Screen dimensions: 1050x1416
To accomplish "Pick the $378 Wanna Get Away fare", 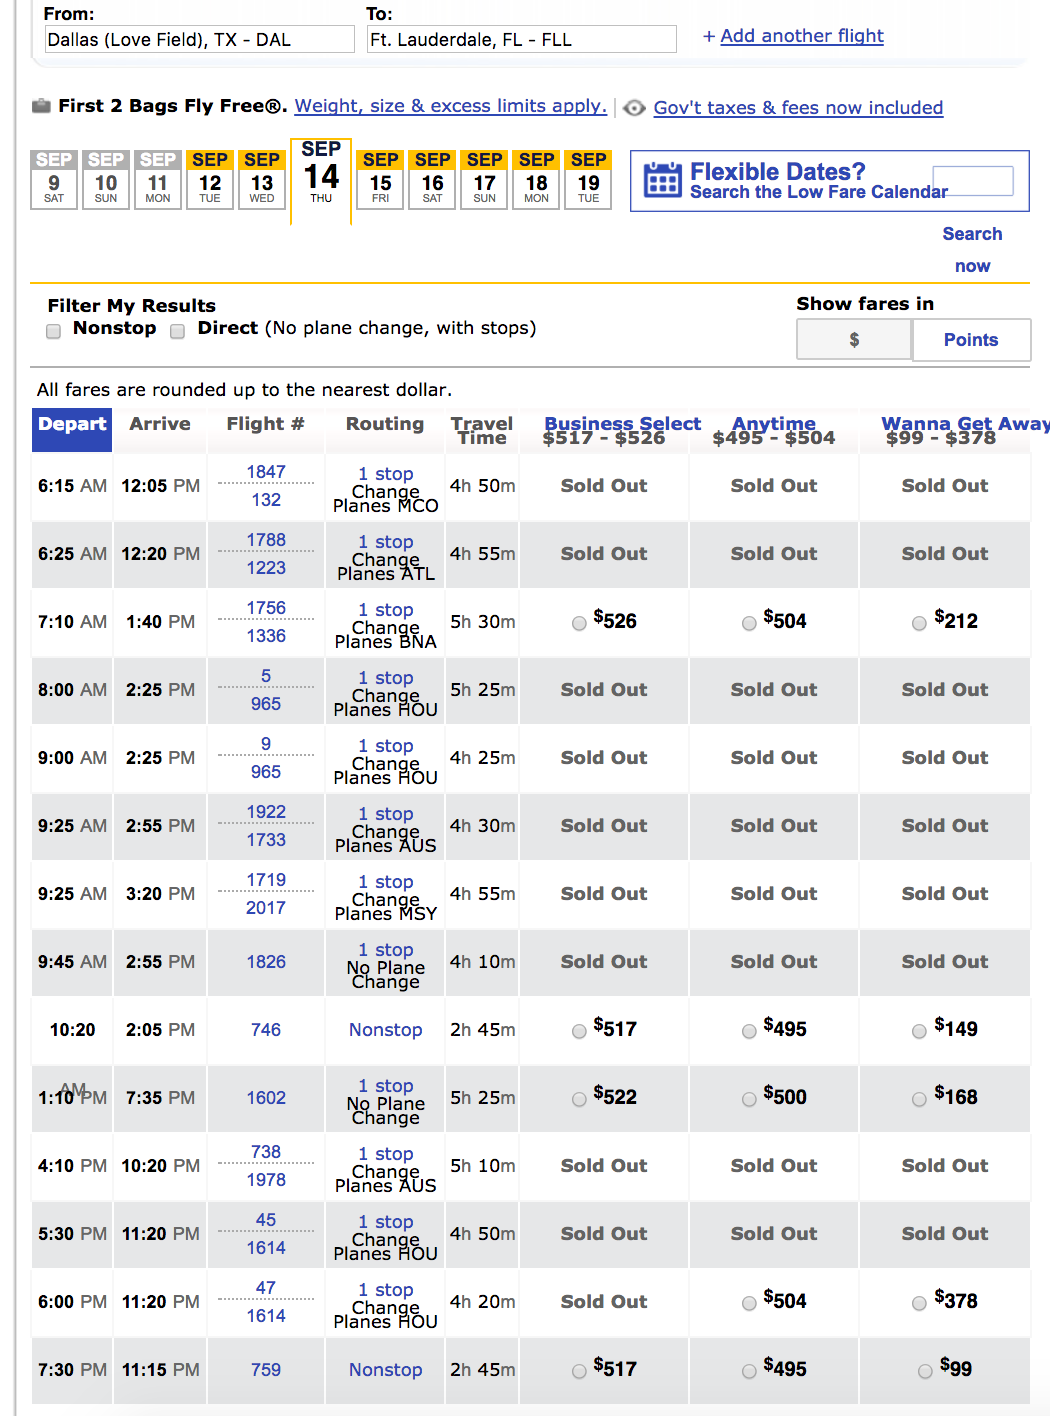I will 919,1303.
